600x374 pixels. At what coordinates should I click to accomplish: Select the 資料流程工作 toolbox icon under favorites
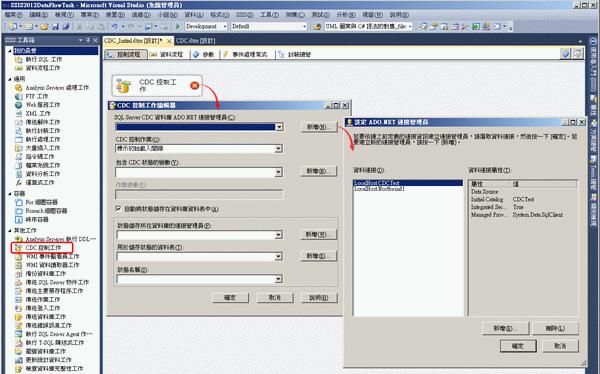pyautogui.click(x=18, y=68)
